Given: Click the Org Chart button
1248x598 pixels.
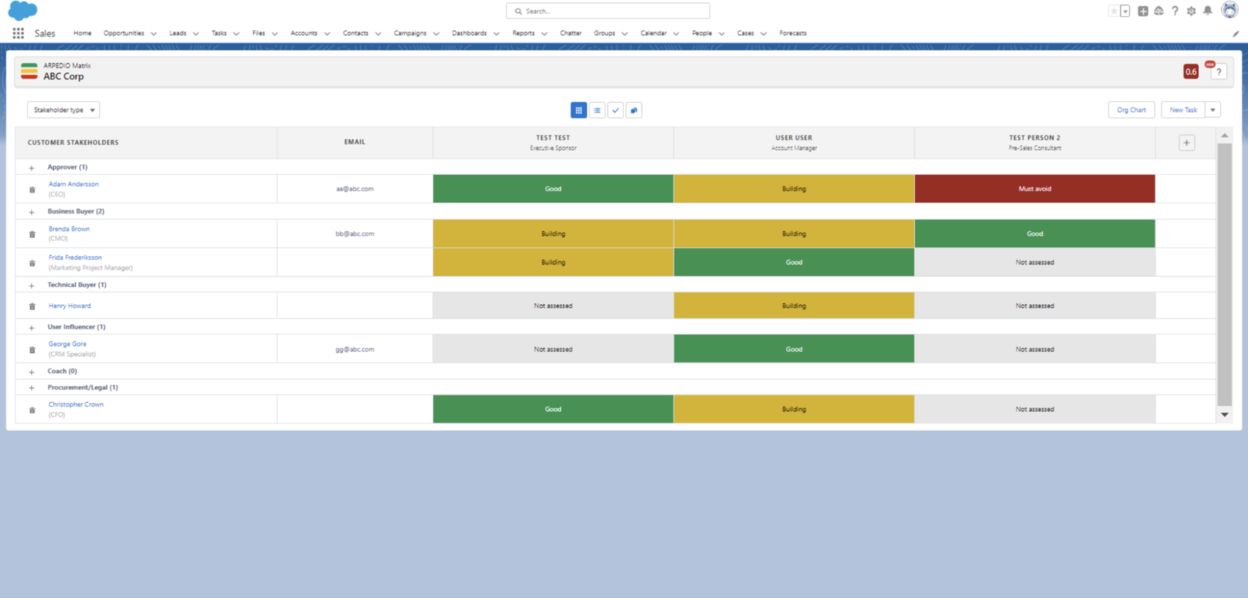Looking at the screenshot, I should click(x=1131, y=110).
